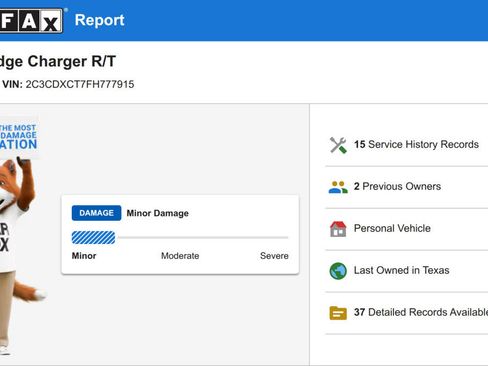Click the Moderate label on damage scale
This screenshot has height=366, width=488.
click(180, 256)
